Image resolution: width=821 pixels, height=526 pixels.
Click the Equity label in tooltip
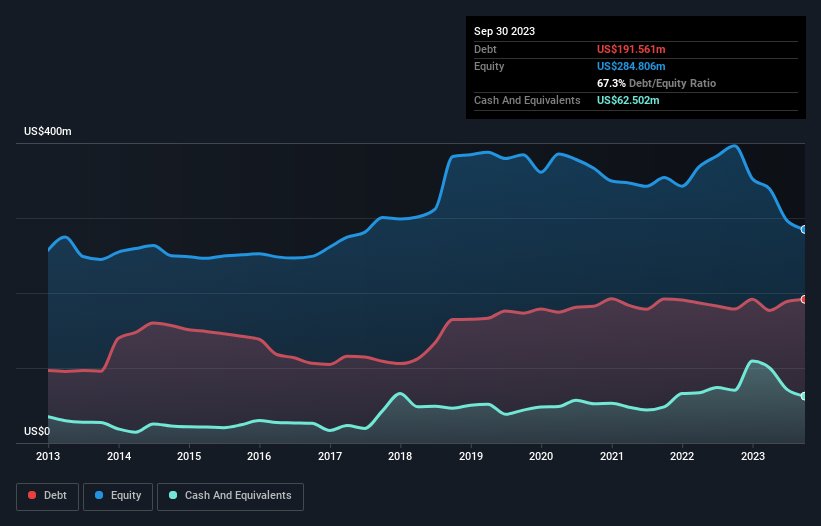click(x=489, y=66)
